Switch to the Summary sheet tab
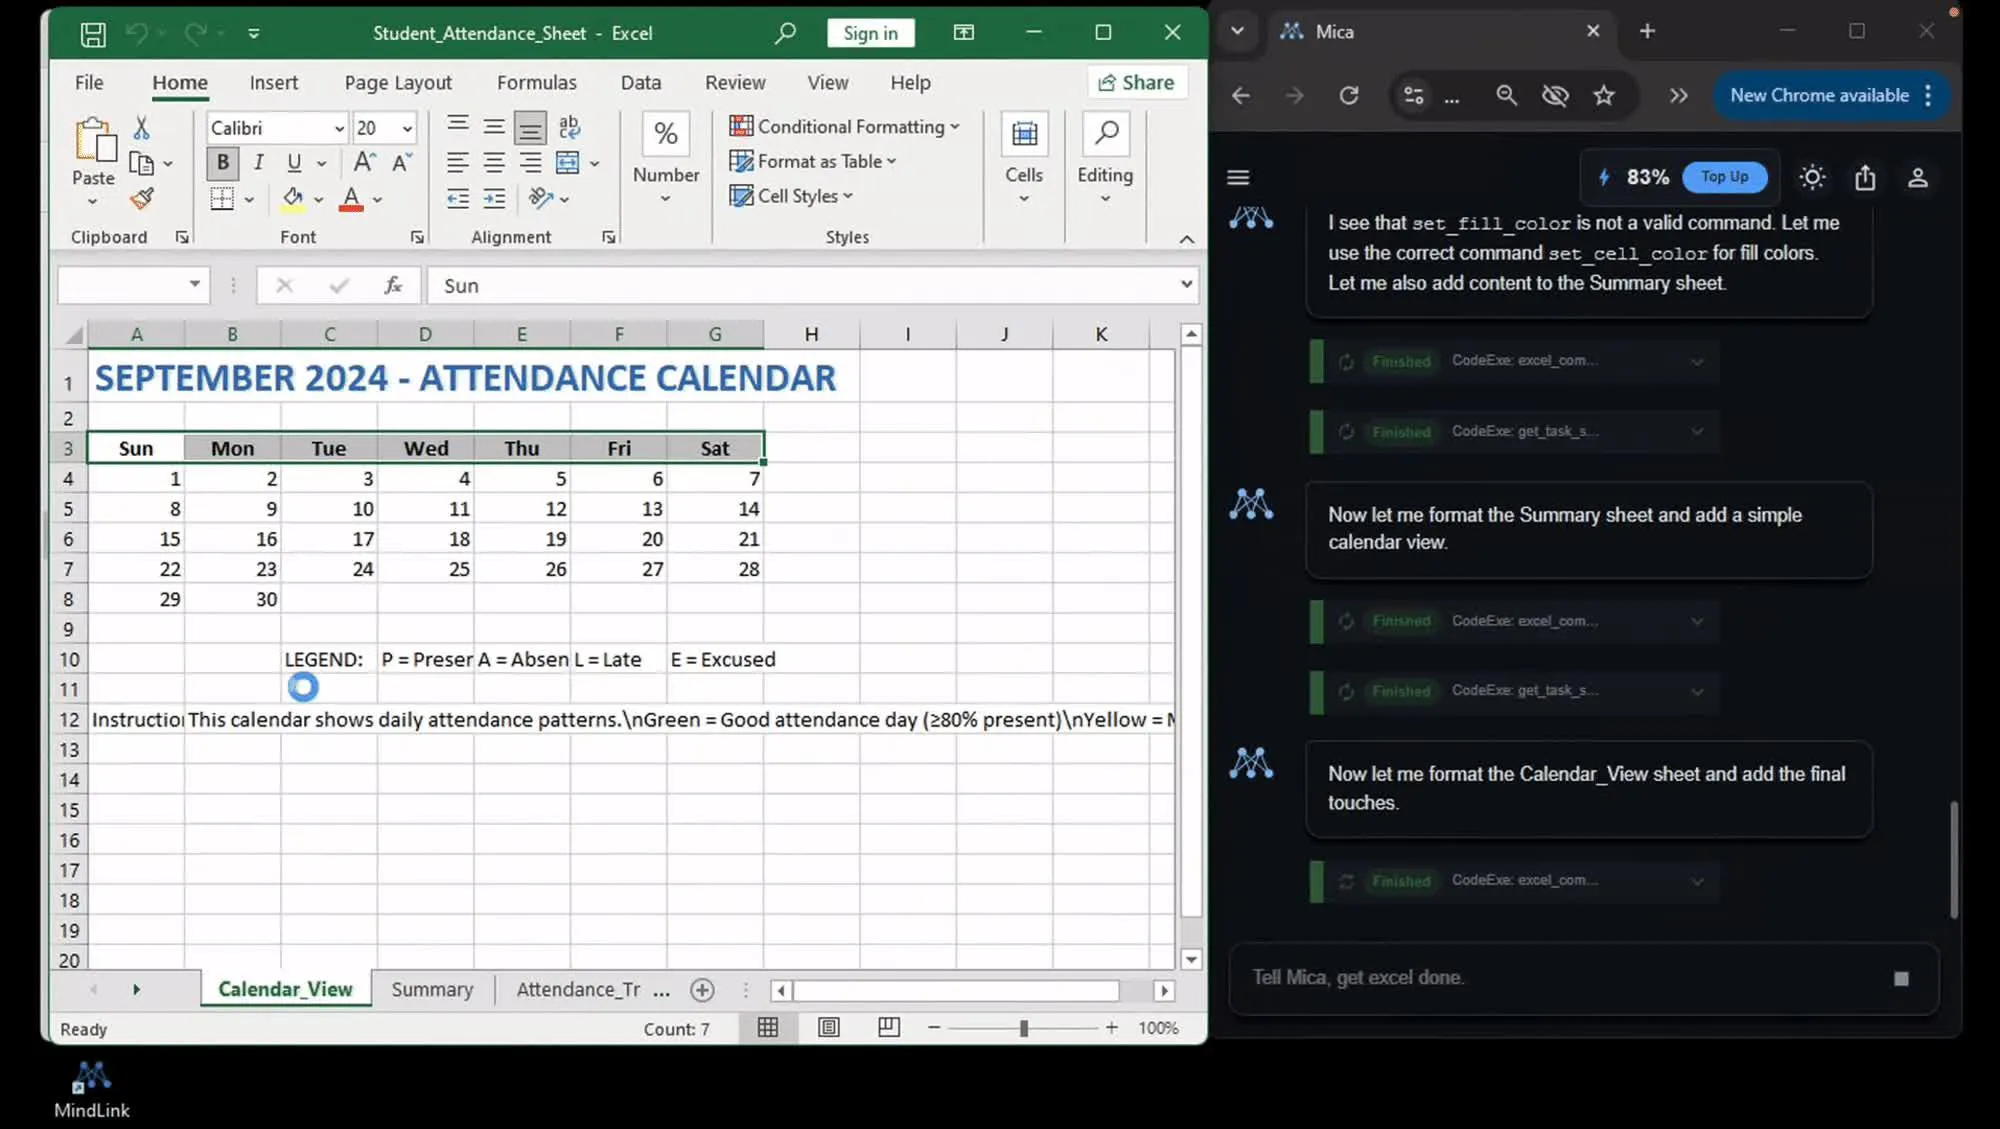Screen dimensions: 2000x1129 (432, 989)
